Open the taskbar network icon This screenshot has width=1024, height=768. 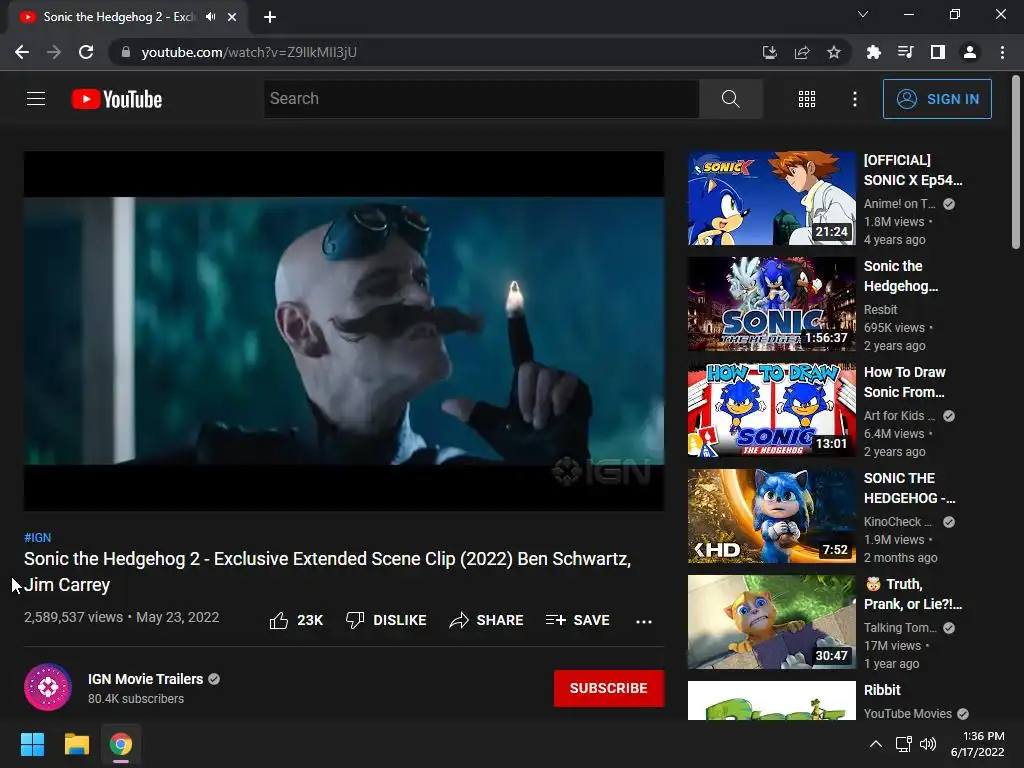[x=904, y=744]
